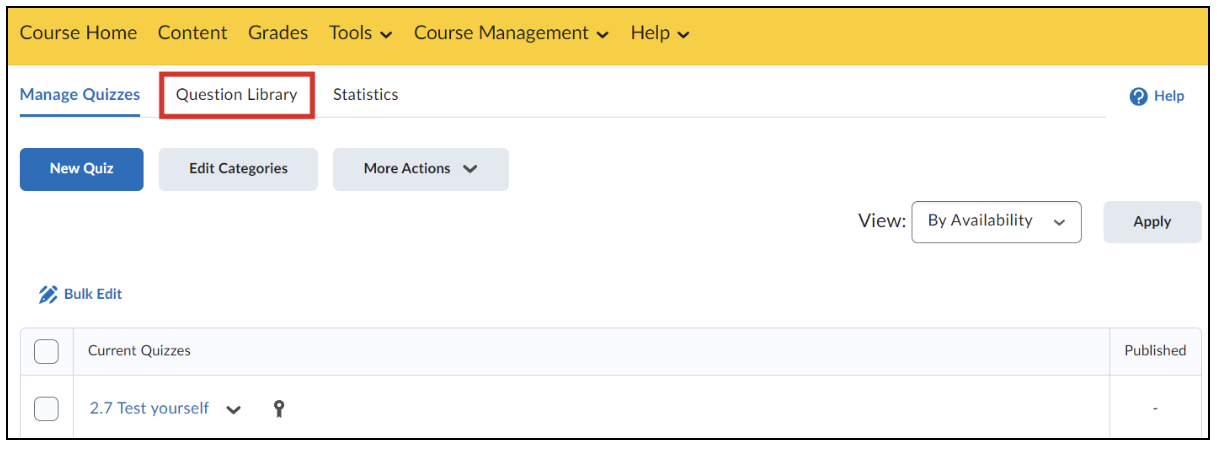Viewport: 1220px width, 450px height.
Task: Click the Help question mark icon
Action: (1138, 96)
